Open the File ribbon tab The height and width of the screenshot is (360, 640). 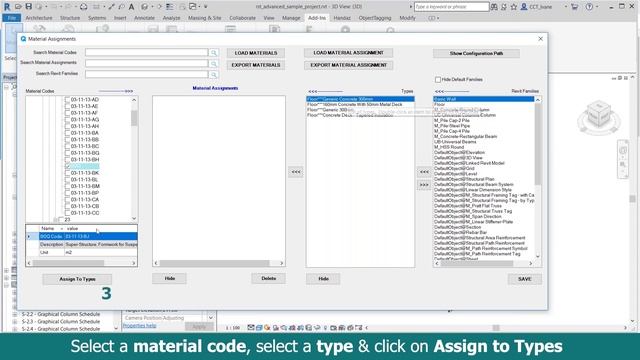(x=12, y=18)
